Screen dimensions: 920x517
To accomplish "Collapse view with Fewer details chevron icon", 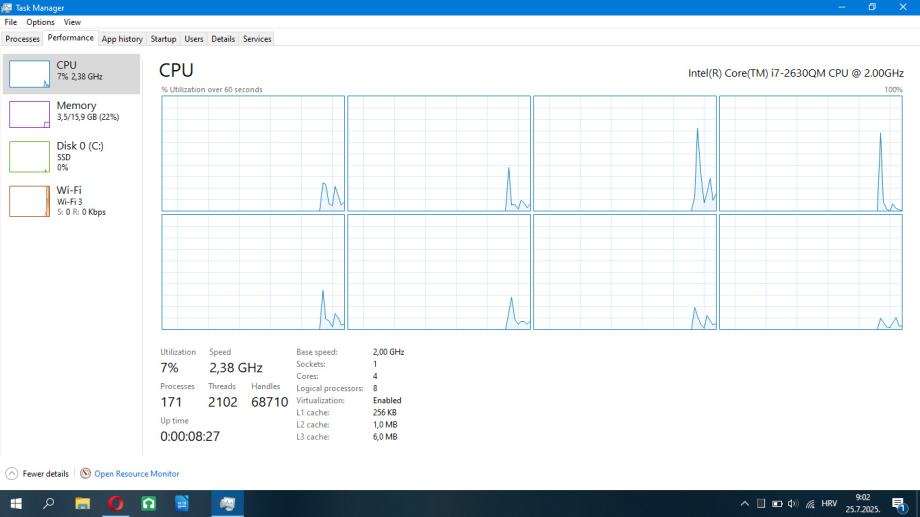I will click(12, 474).
